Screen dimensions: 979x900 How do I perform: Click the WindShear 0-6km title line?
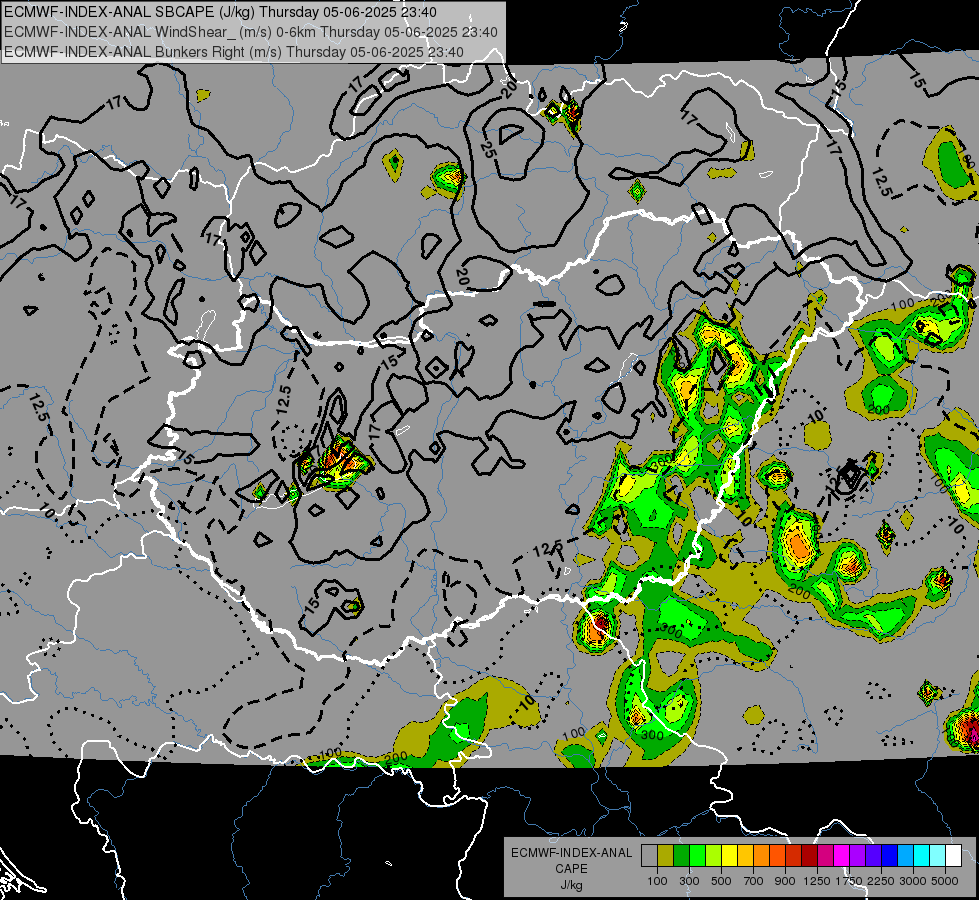251,32
